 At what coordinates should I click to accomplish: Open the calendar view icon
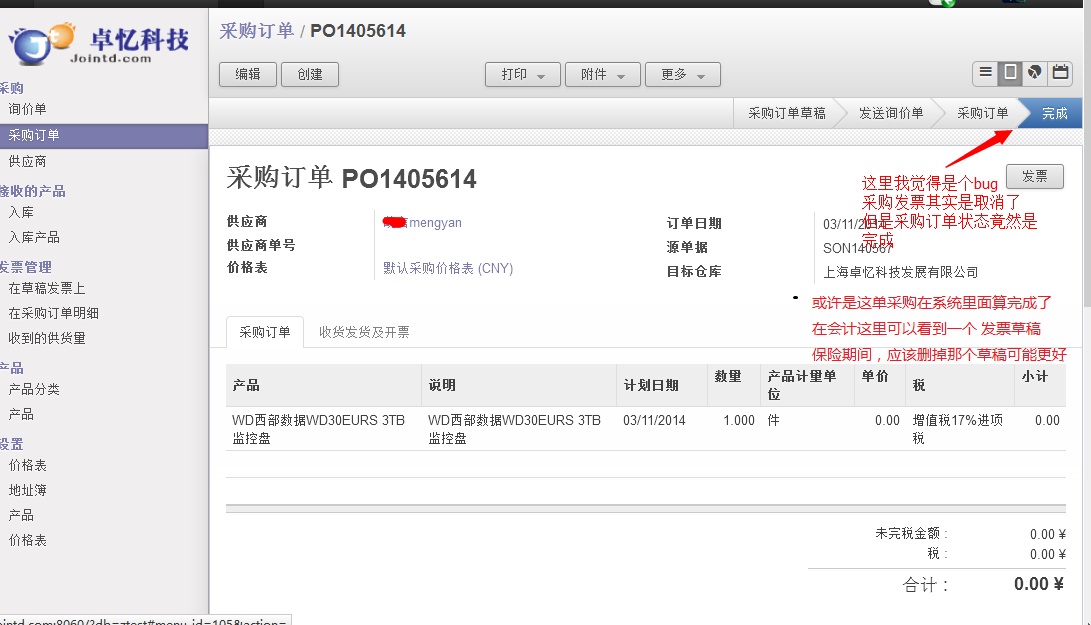tap(1060, 73)
